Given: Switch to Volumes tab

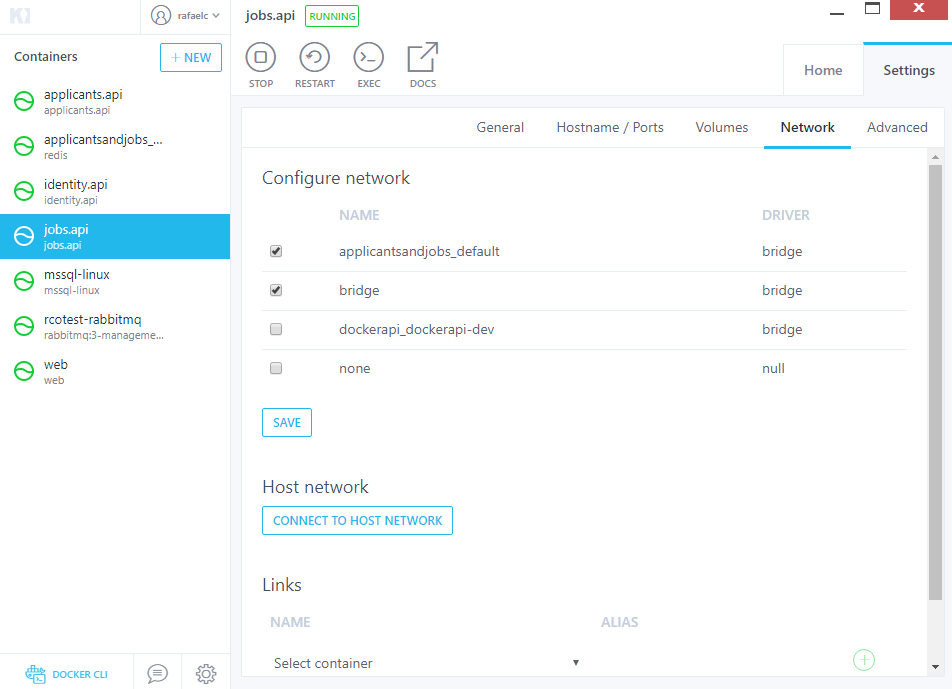Looking at the screenshot, I should (721, 127).
